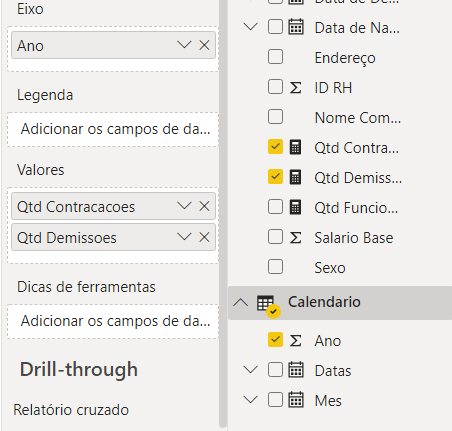
Task: Select the Salario Base field name
Action: coord(354,238)
